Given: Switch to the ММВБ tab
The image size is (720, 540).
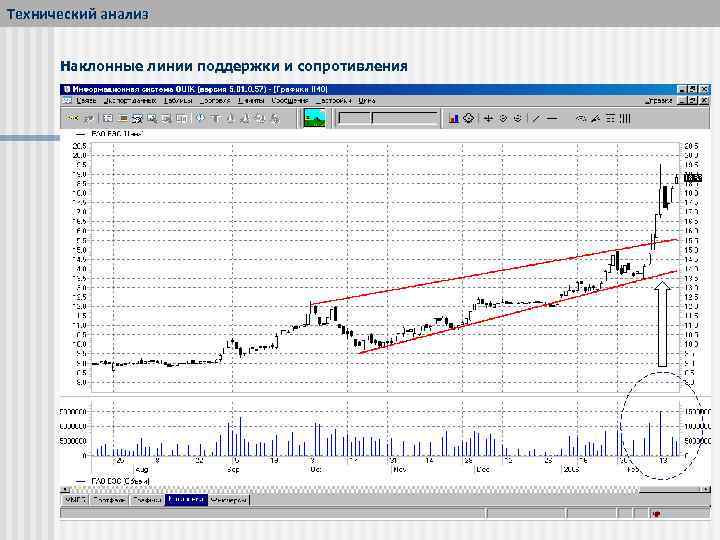Looking at the screenshot, I should point(75,500).
